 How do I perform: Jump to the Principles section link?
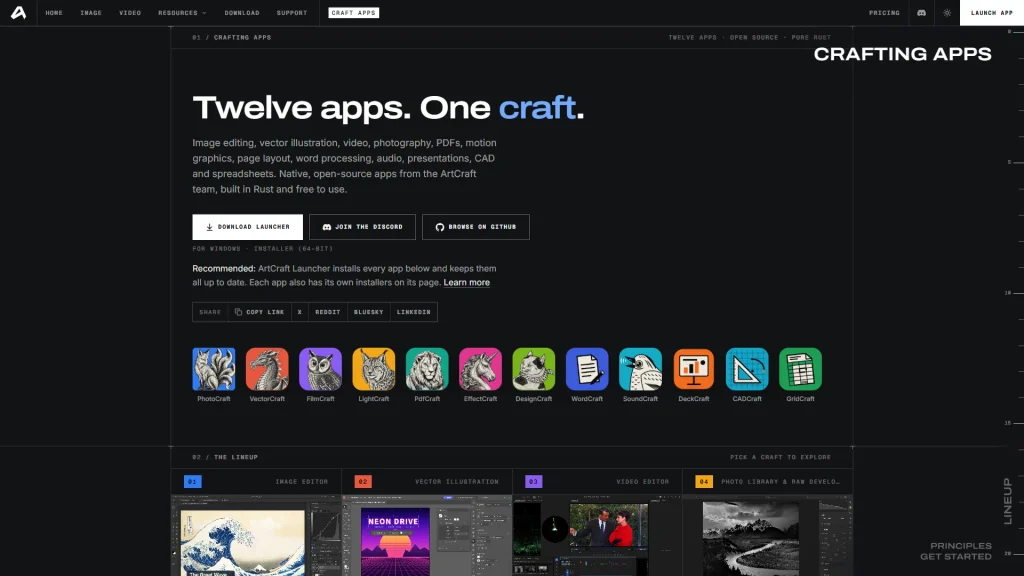pos(961,545)
